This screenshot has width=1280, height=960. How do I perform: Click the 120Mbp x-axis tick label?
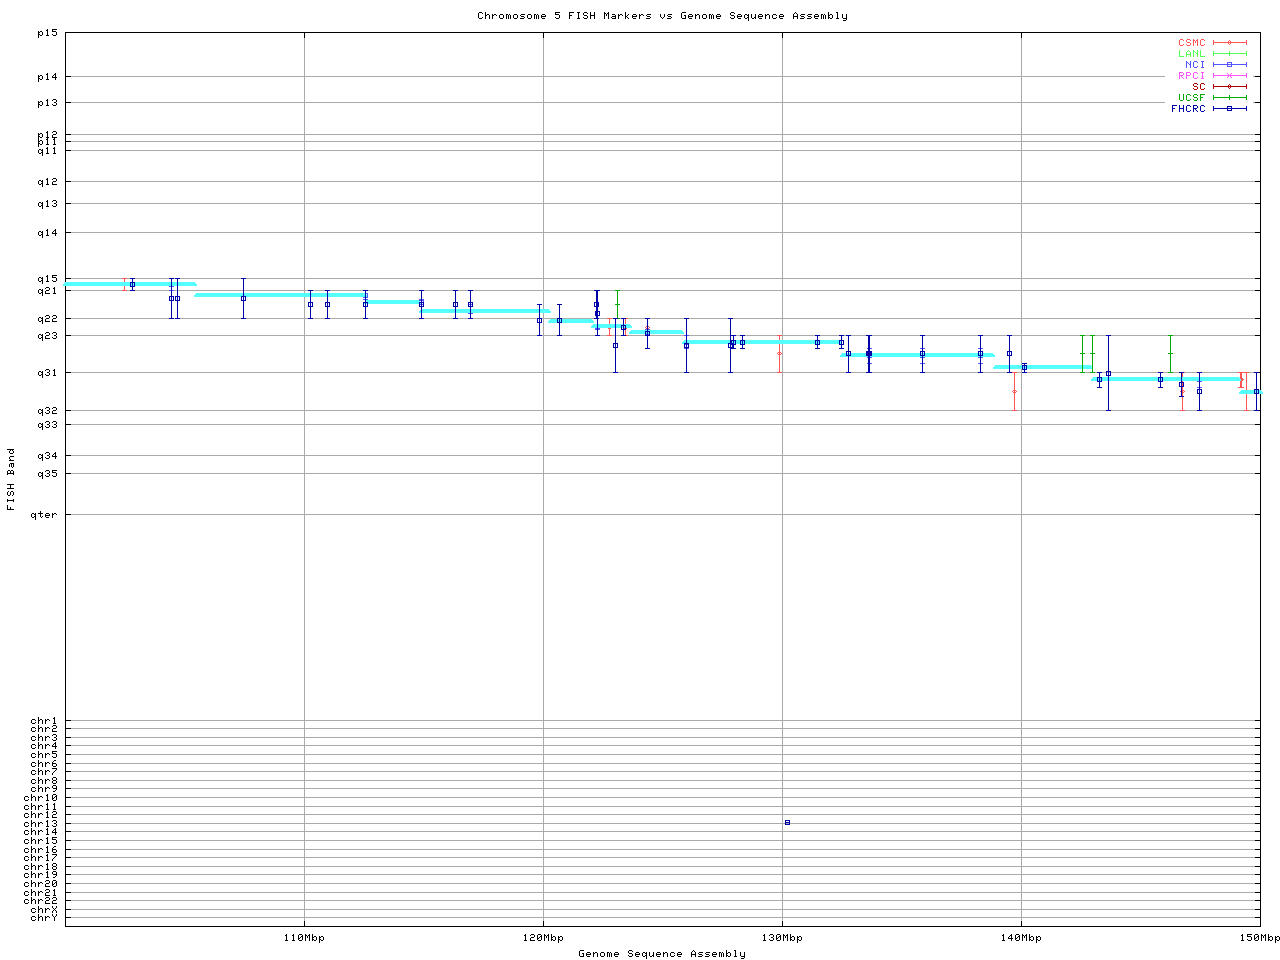[x=543, y=938]
